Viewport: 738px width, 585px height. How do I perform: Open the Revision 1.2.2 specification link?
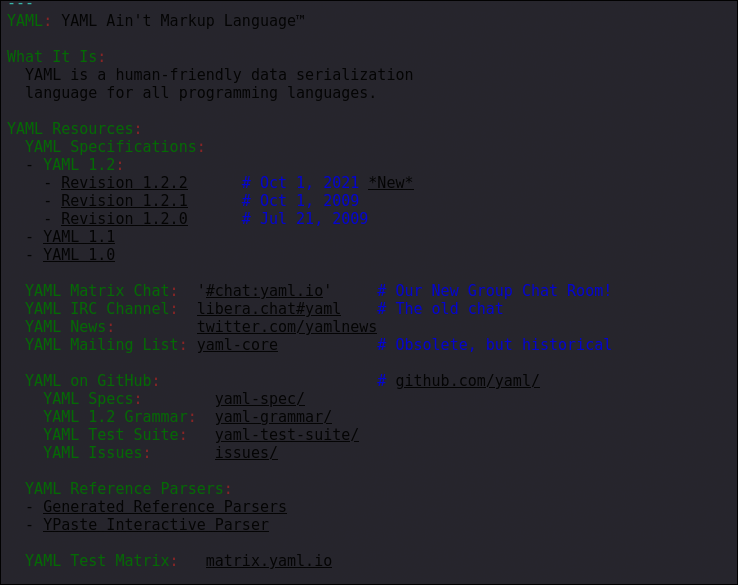124,183
